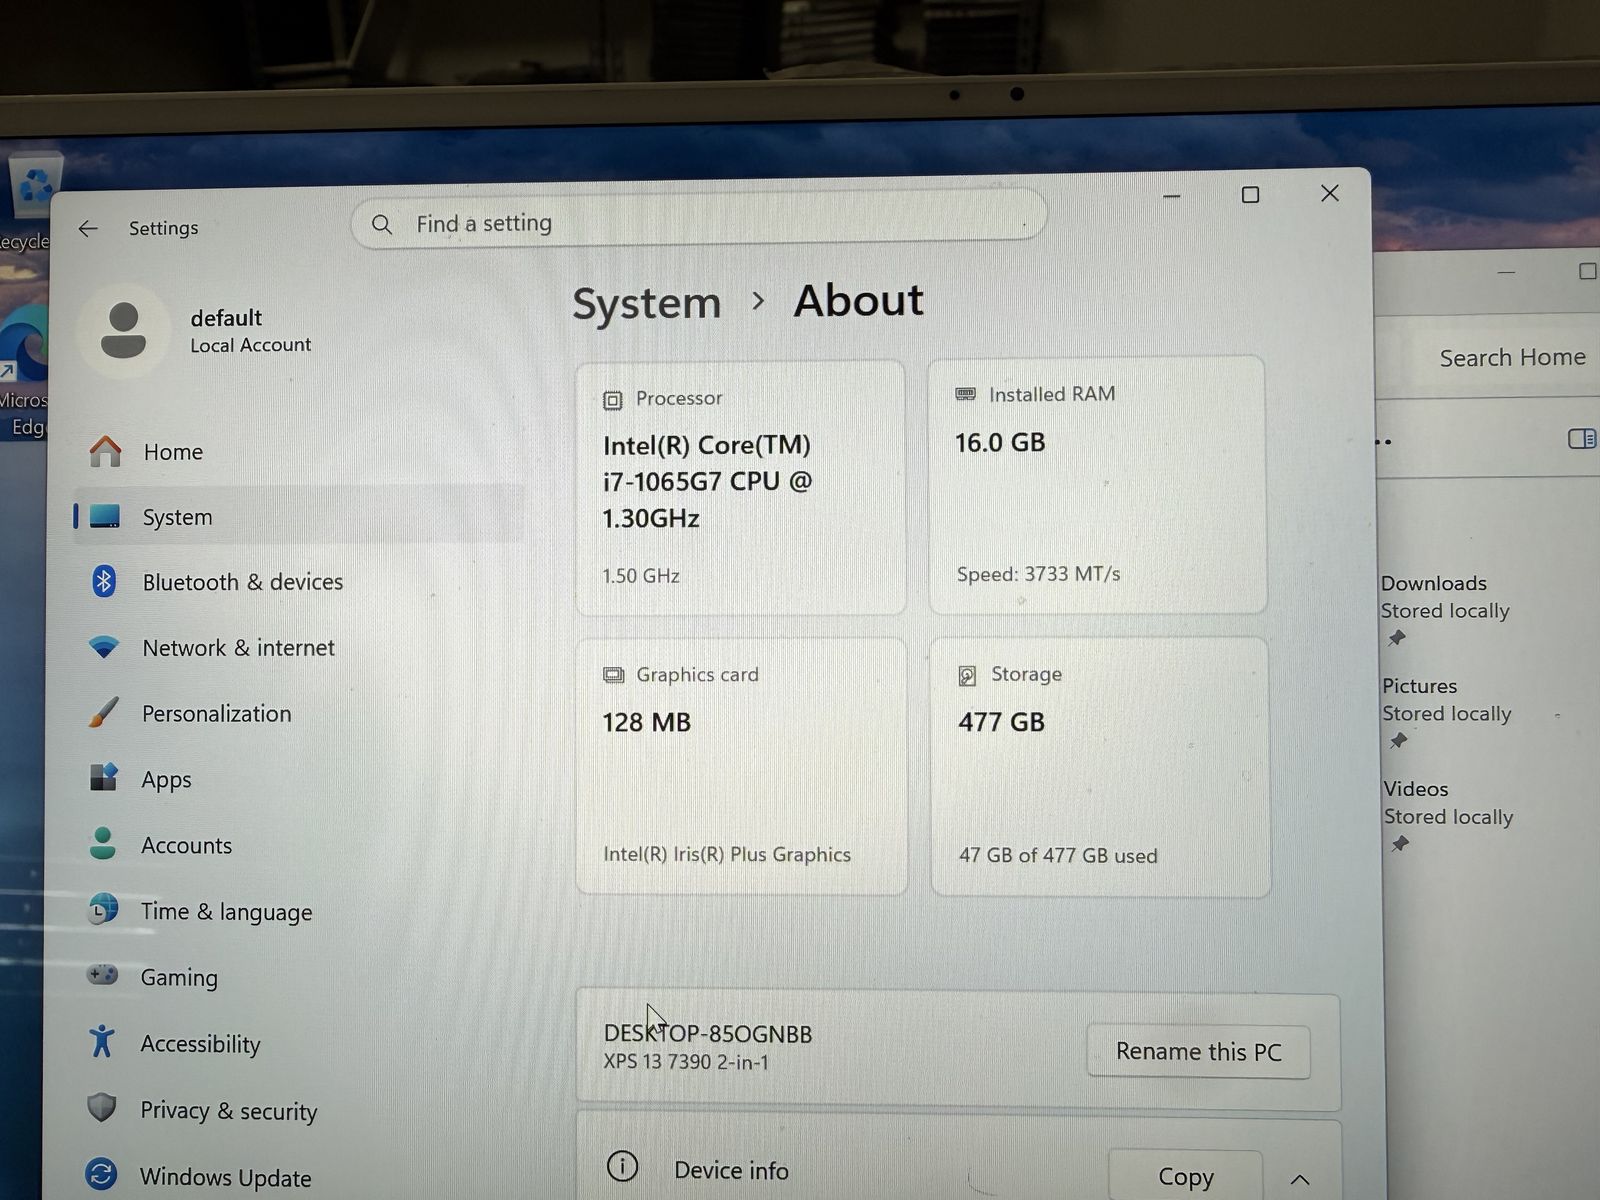The image size is (1600, 1200).
Task: Open the default Local Account profile
Action: (250, 331)
